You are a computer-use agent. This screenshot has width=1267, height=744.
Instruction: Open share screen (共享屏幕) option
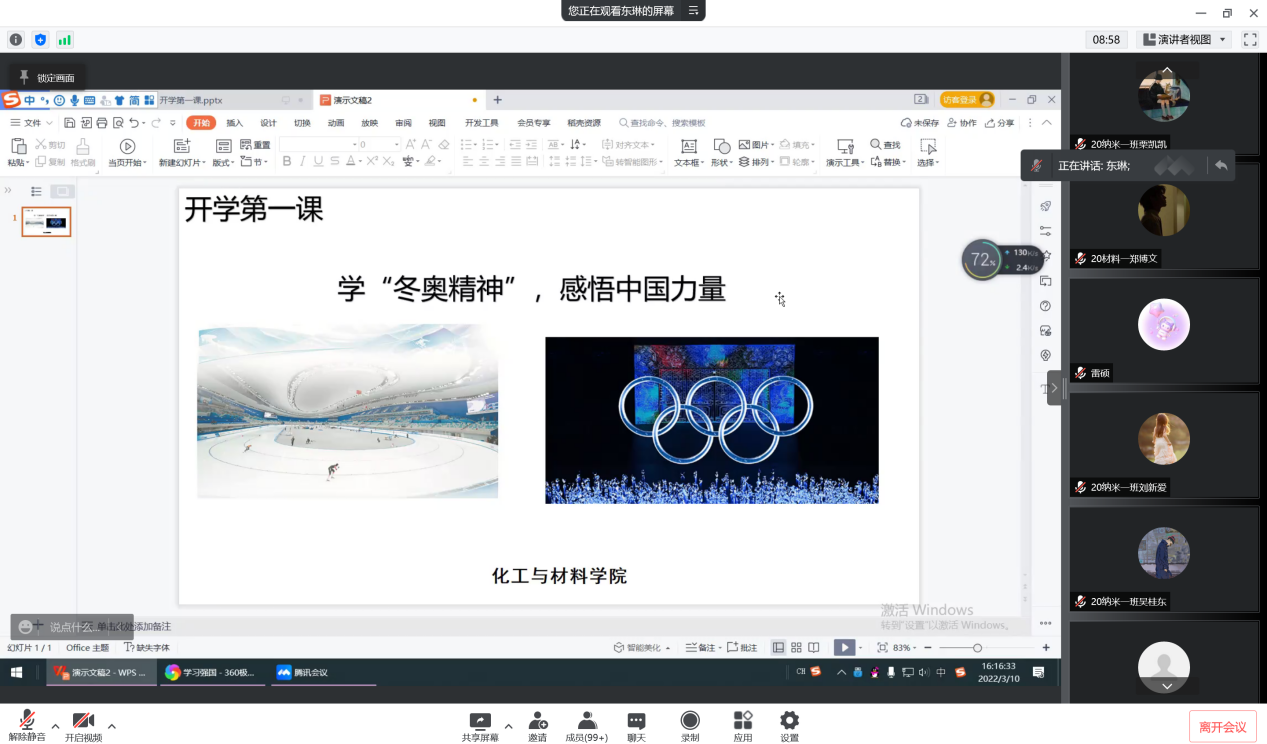480,726
